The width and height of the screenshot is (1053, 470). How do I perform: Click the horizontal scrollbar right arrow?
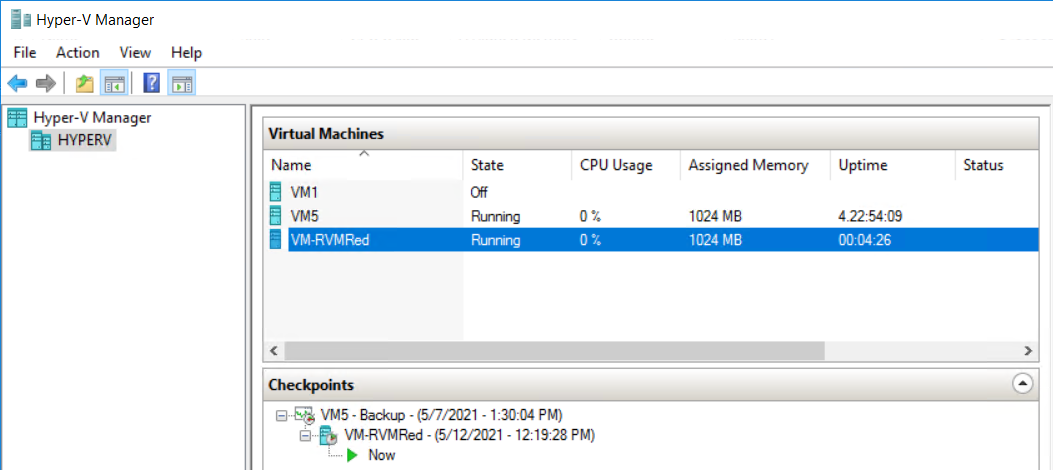pyautogui.click(x=1028, y=350)
